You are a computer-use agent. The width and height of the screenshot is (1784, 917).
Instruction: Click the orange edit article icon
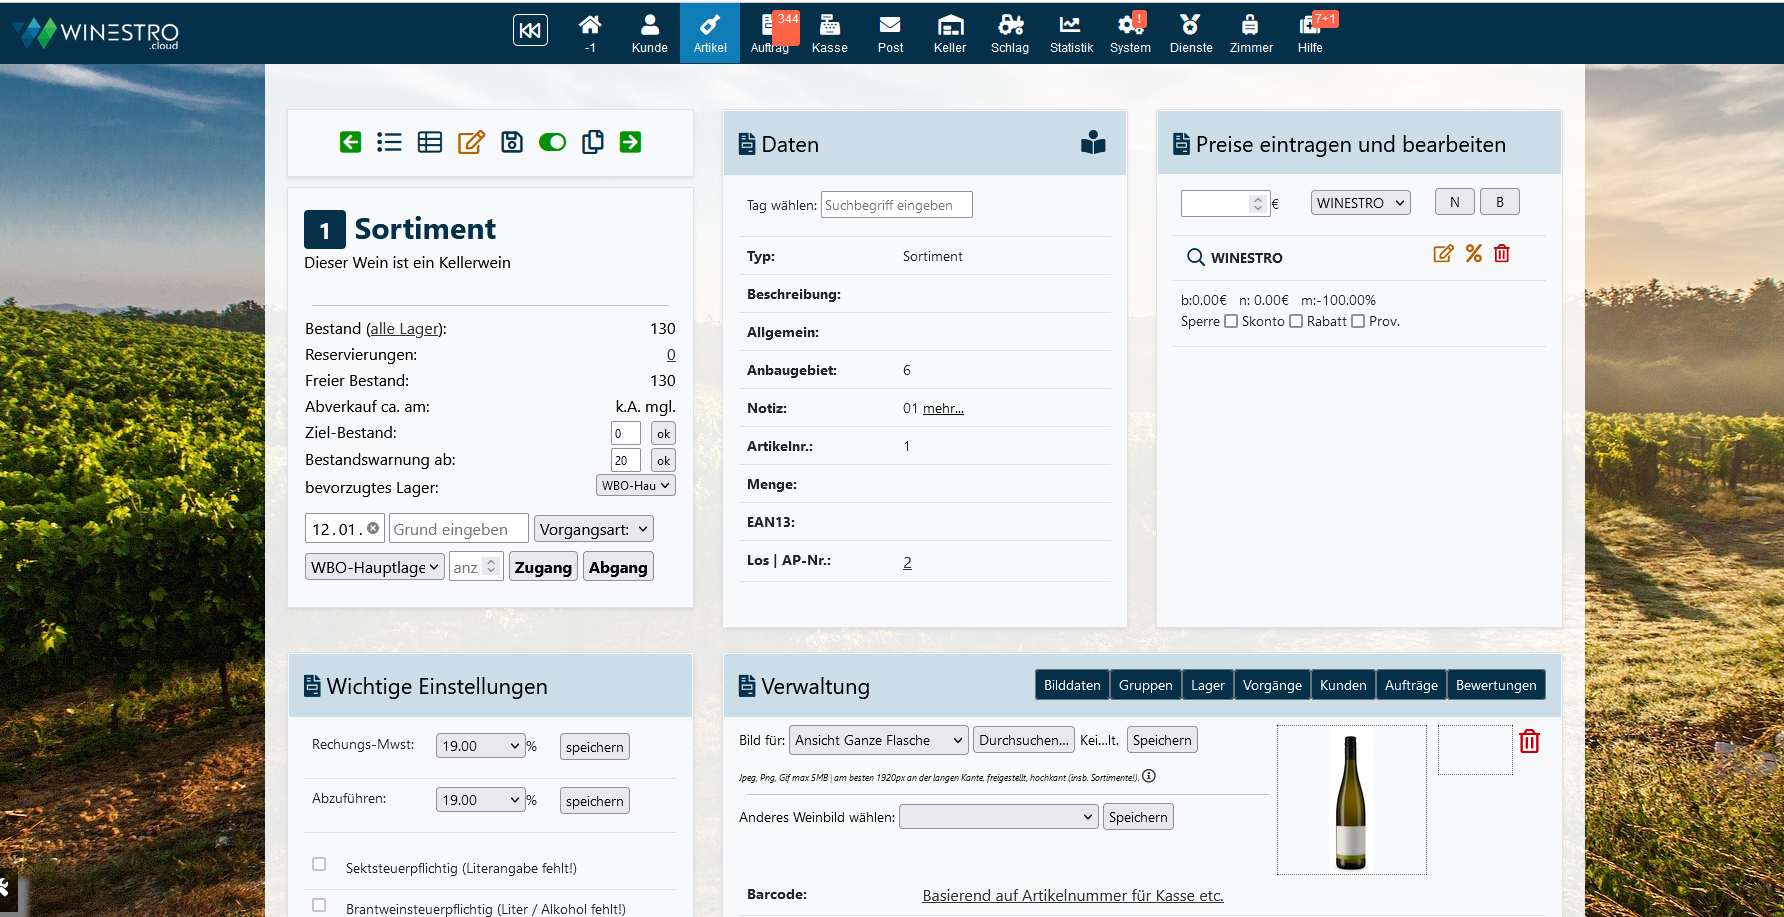471,142
